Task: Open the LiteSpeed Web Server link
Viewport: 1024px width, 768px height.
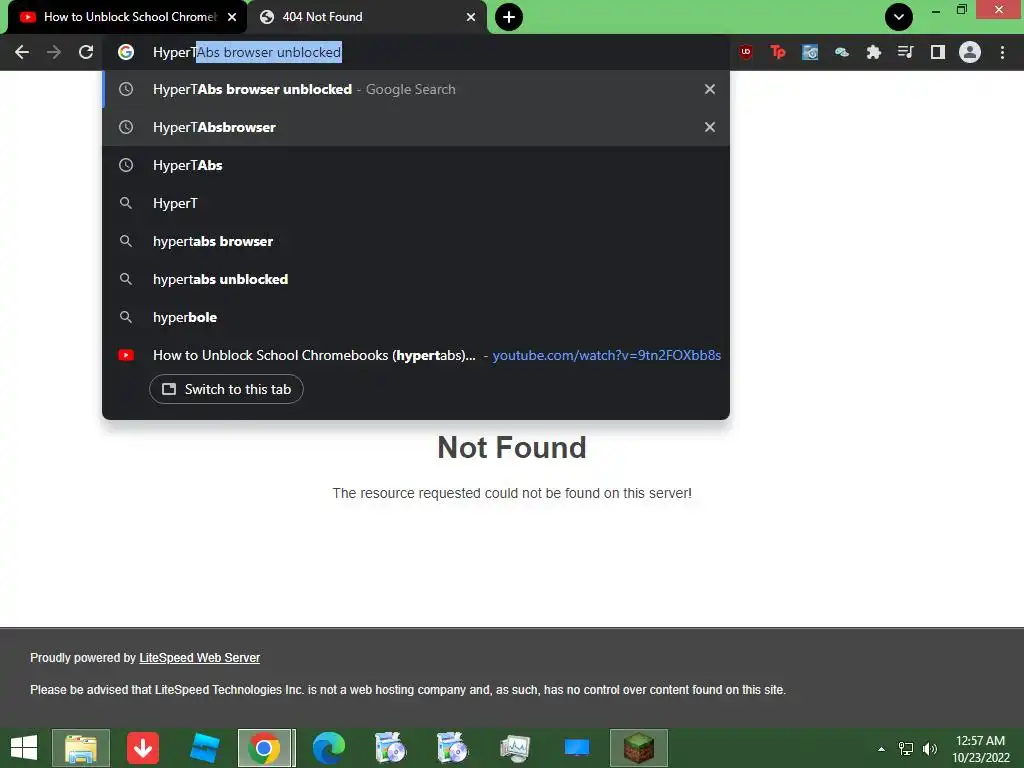Action: coord(199,658)
